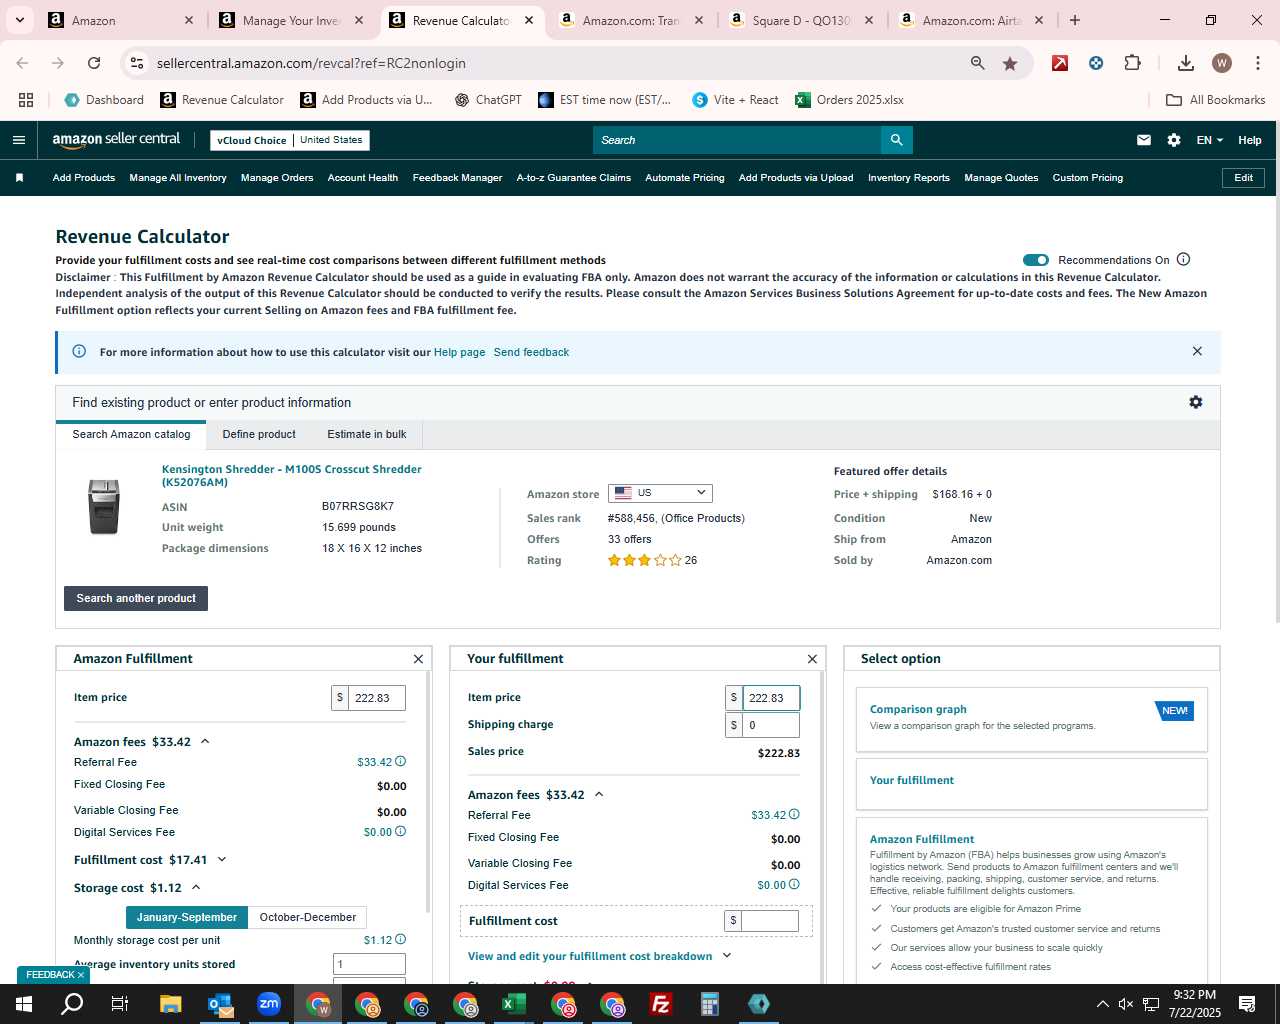The height and width of the screenshot is (1024, 1280).
Task: Expand Fulfillment cost $17.41 section
Action: (222, 860)
